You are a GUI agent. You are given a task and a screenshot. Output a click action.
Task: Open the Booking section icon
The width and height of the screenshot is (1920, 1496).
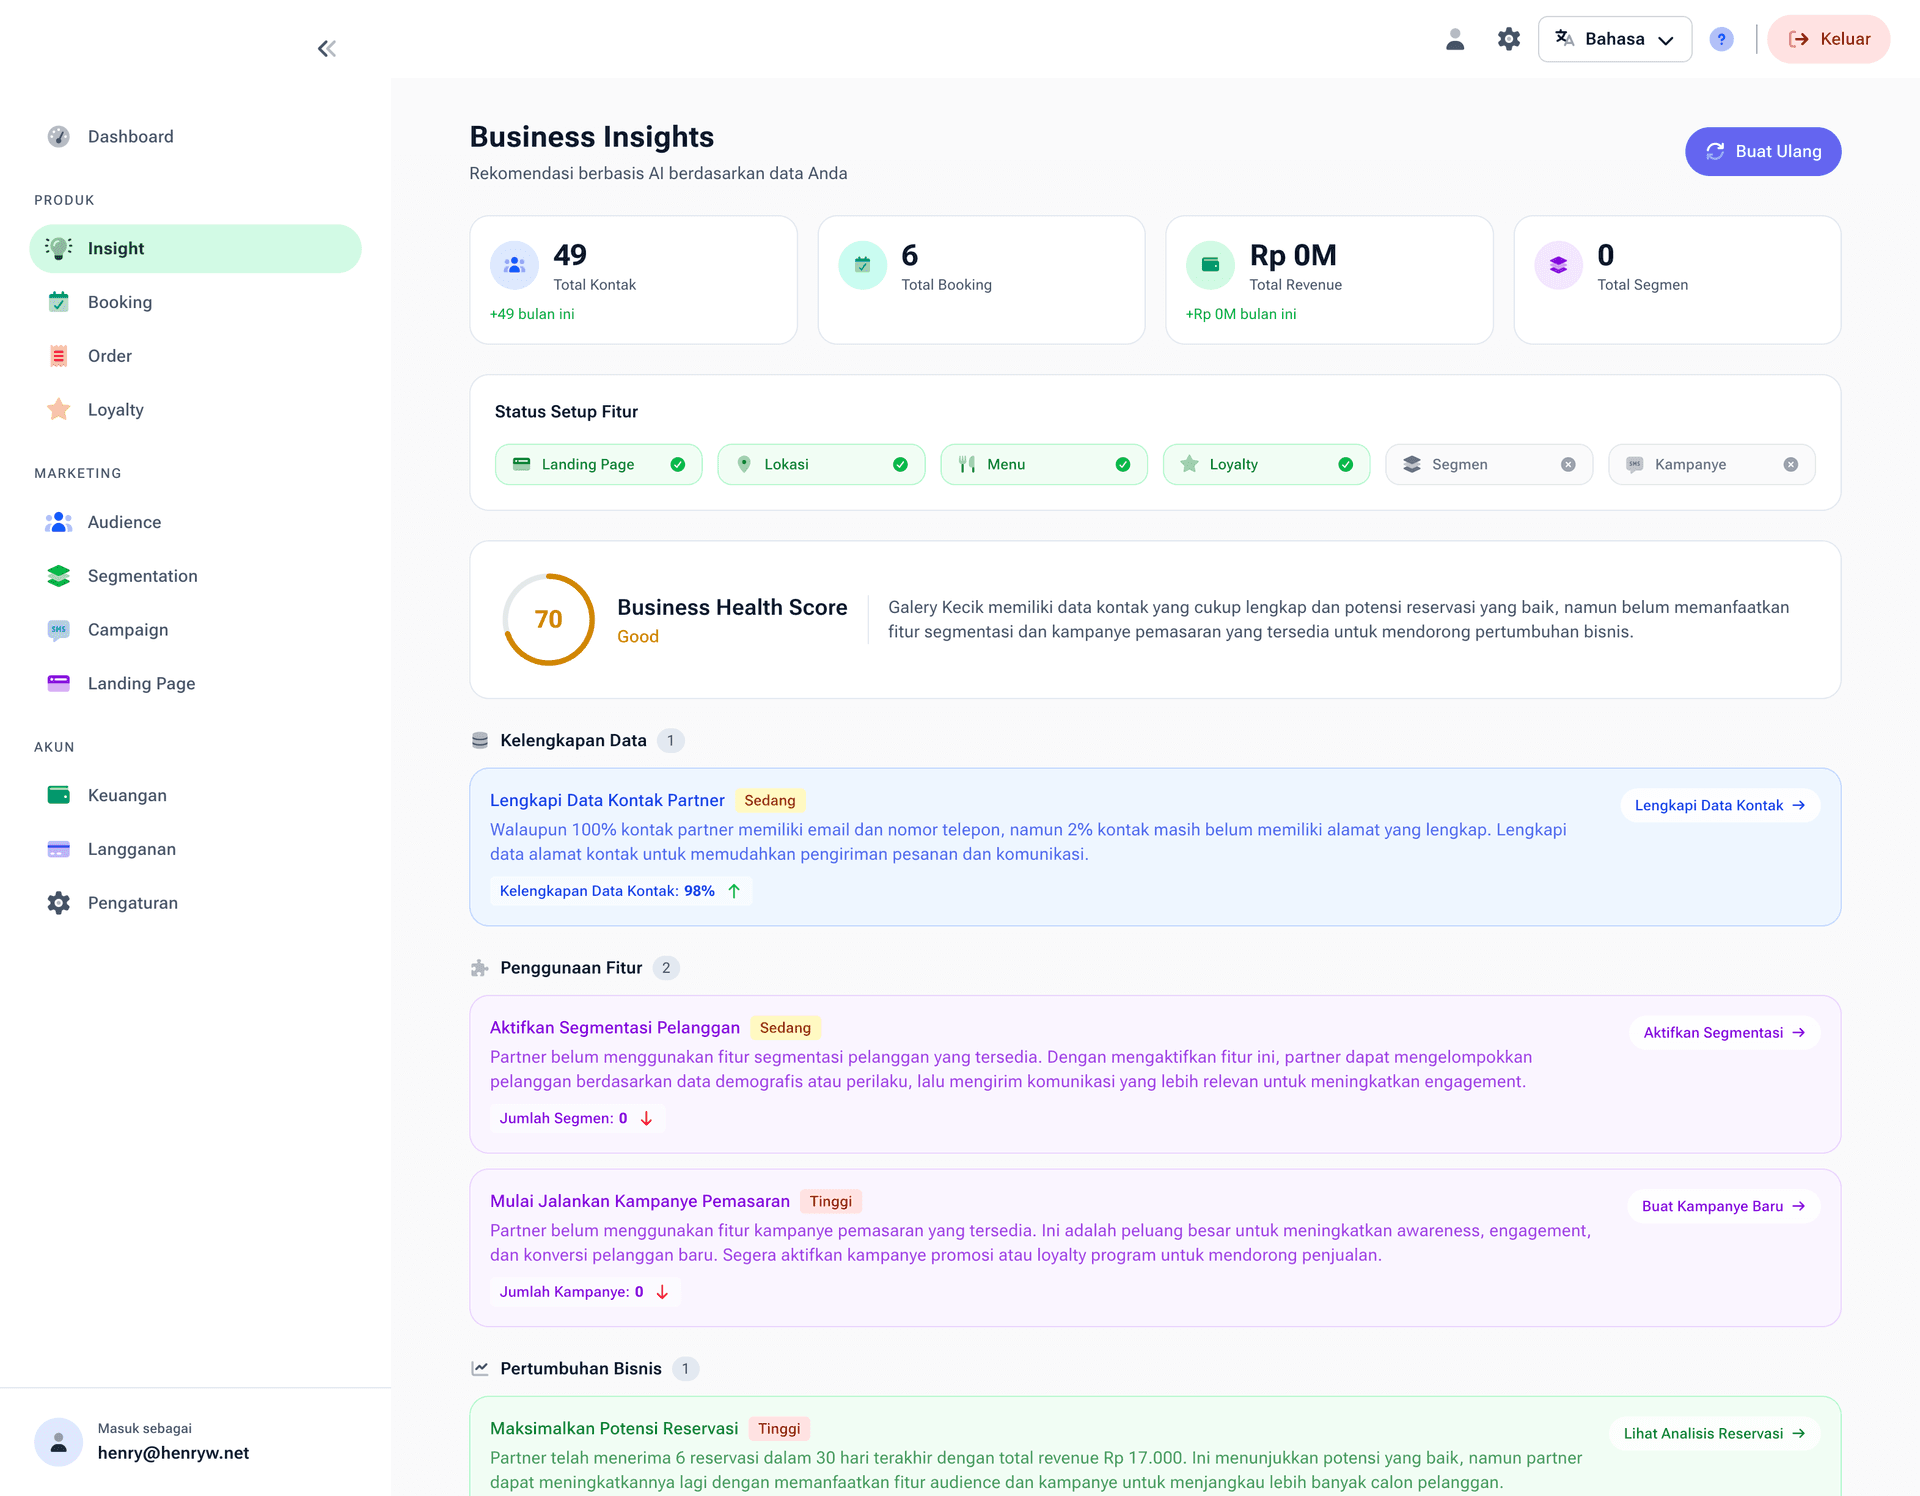[59, 301]
